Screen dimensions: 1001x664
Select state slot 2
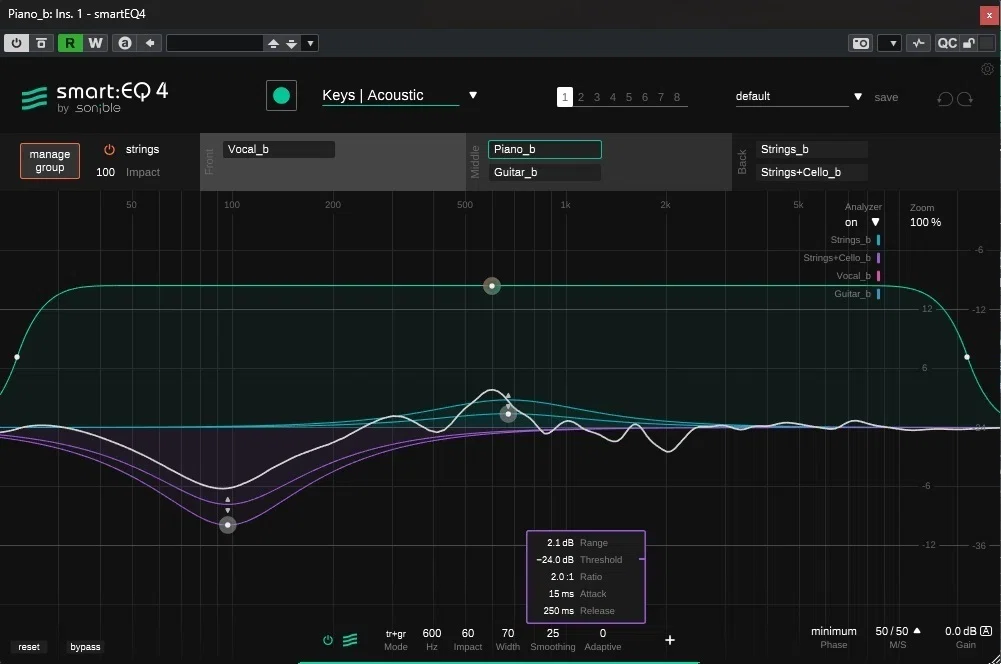(x=581, y=97)
